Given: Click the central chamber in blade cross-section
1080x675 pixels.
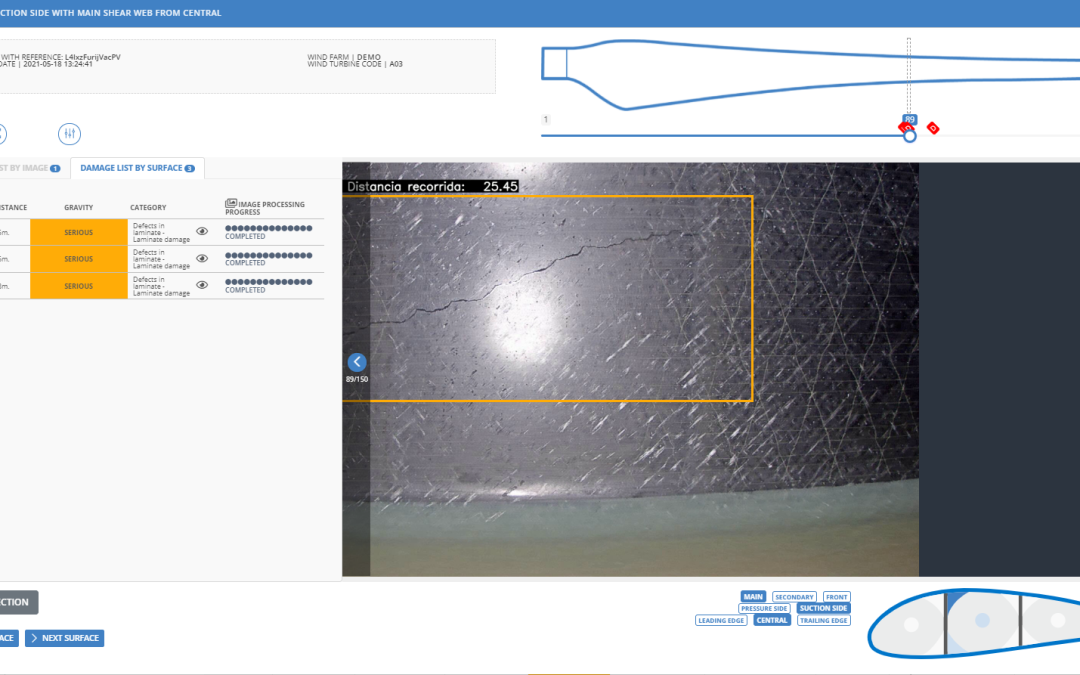Looking at the screenshot, I should point(981,621).
